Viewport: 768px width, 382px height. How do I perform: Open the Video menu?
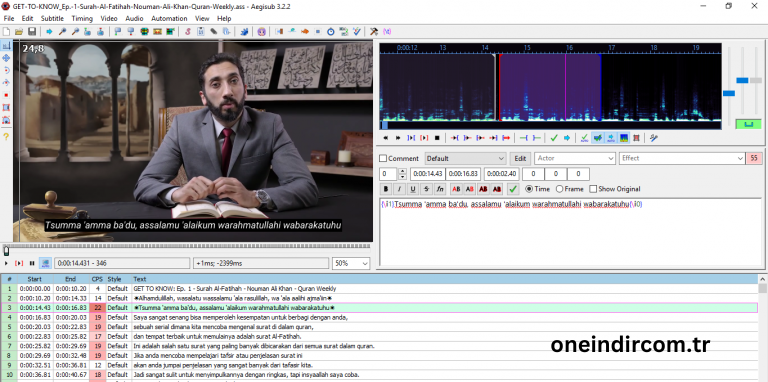click(x=109, y=18)
